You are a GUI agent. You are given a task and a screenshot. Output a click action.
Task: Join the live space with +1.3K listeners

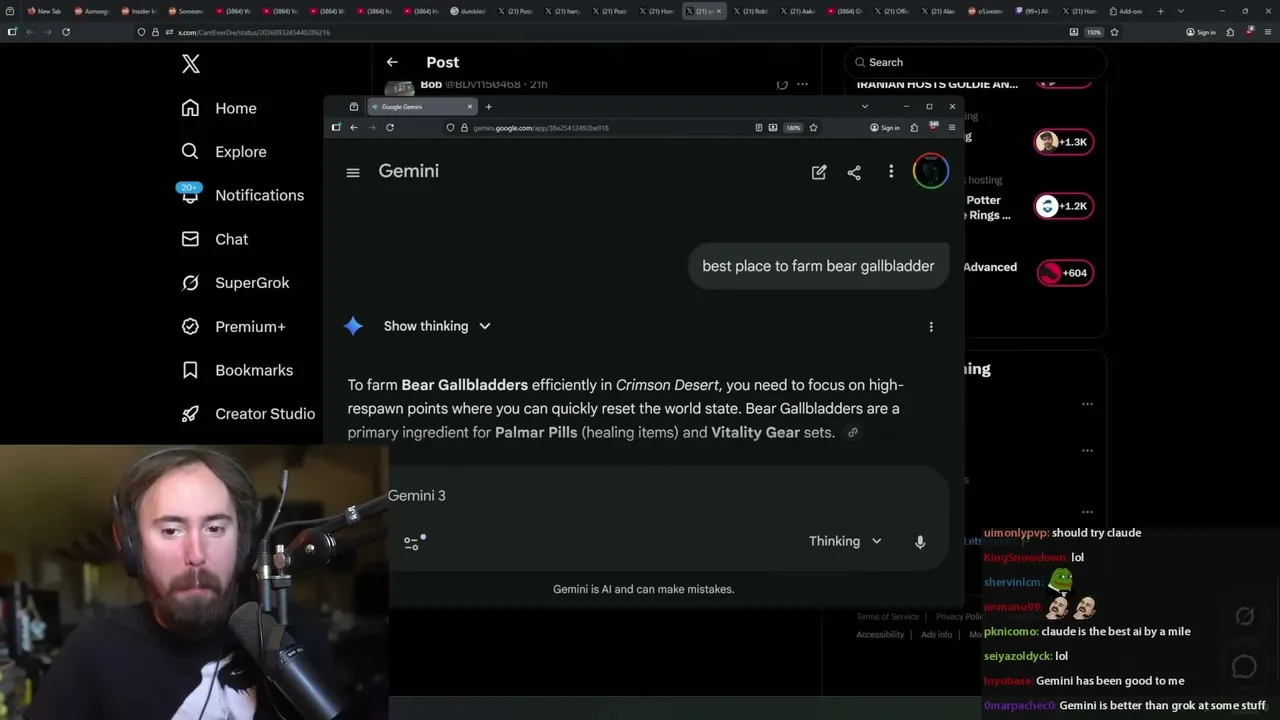(1064, 142)
